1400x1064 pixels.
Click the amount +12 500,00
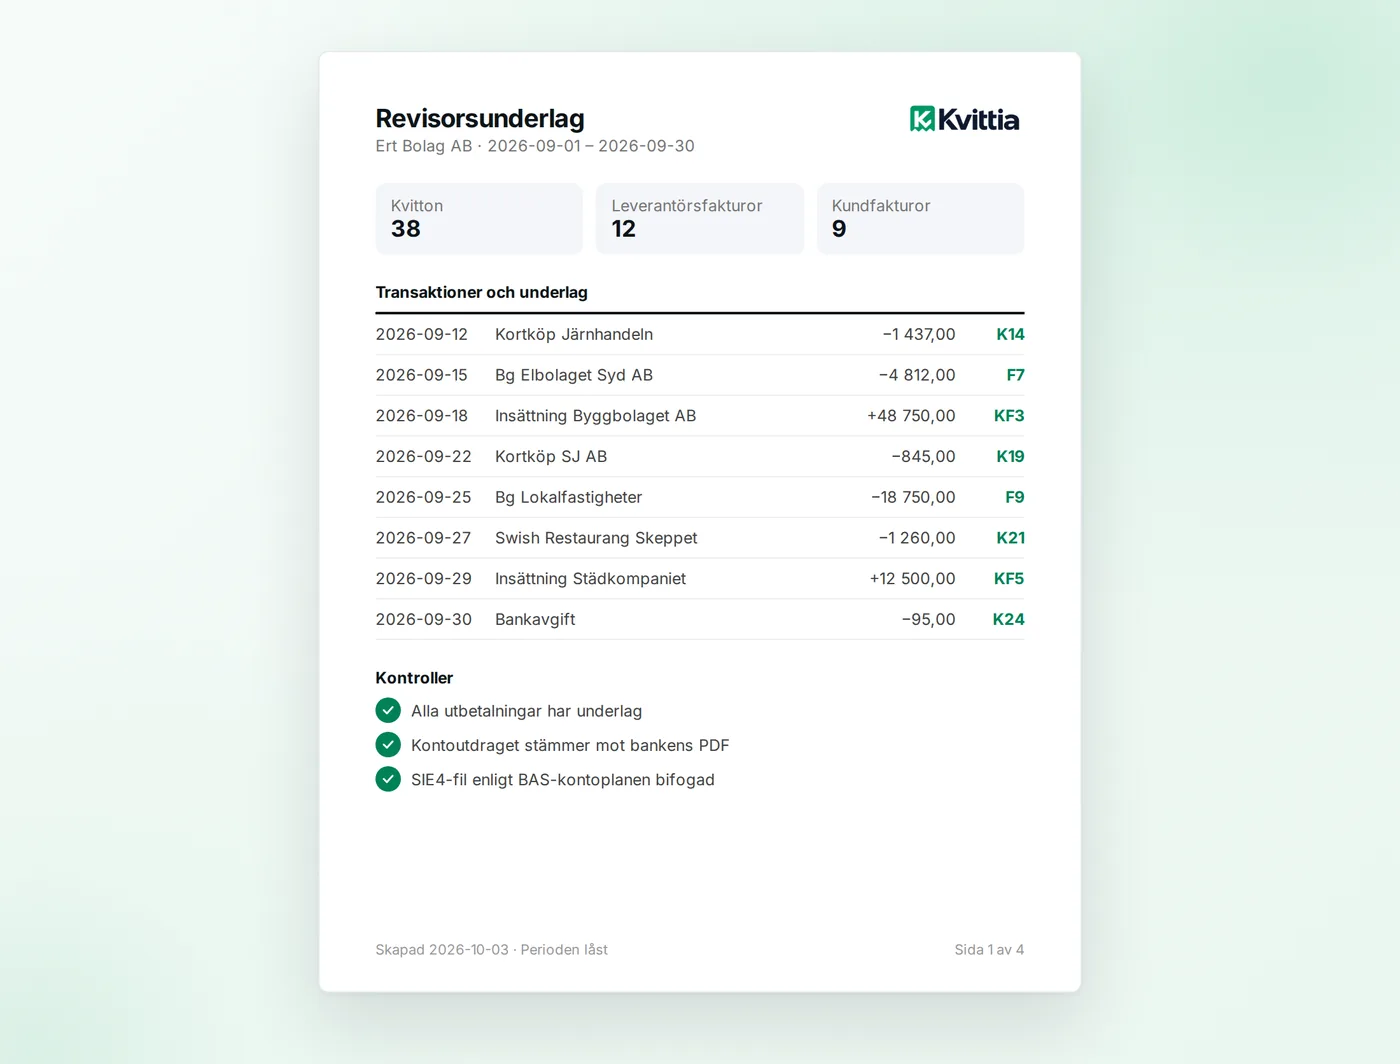[912, 578]
